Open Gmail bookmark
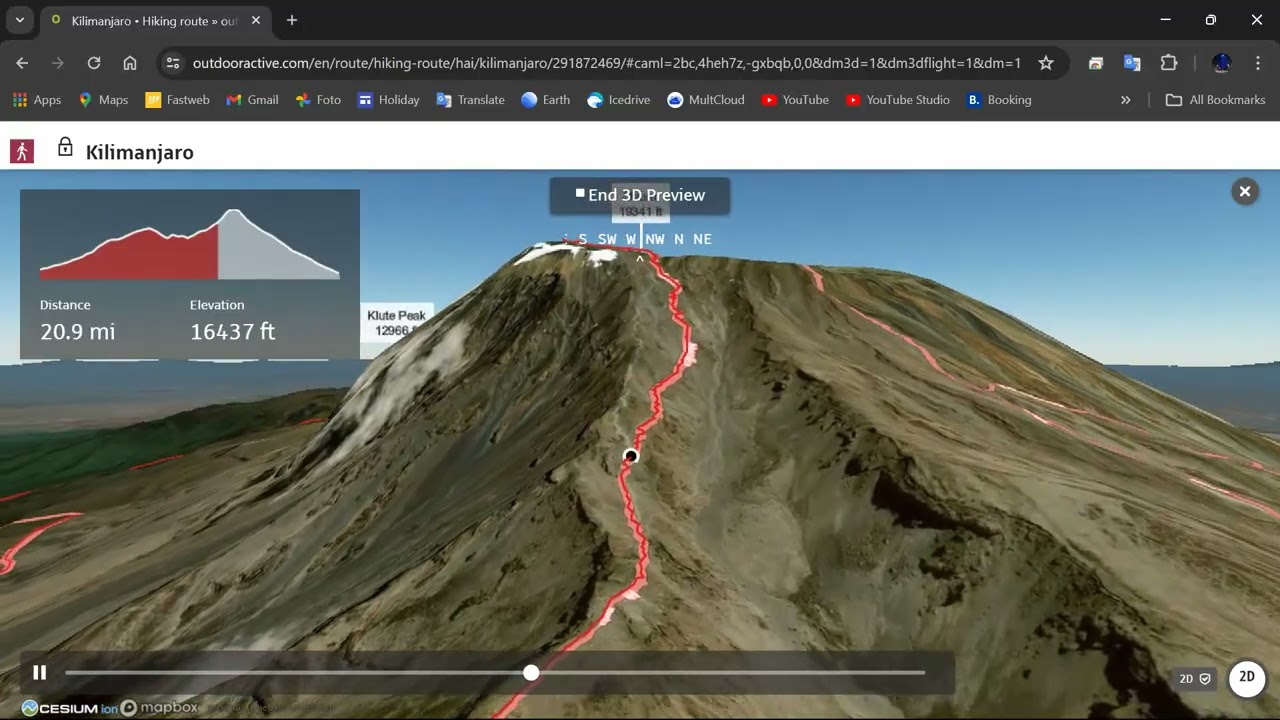Image resolution: width=1280 pixels, height=720 pixels. [252, 100]
